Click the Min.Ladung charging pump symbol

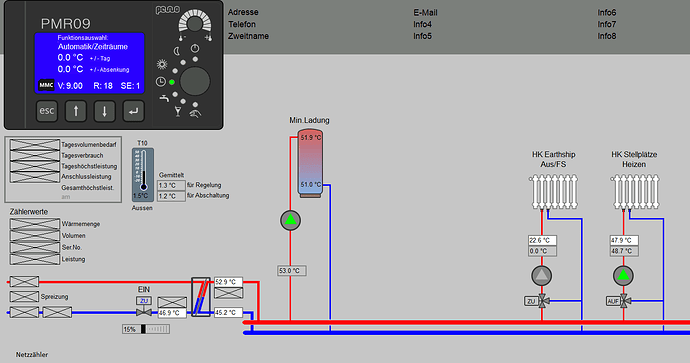pos(290,220)
